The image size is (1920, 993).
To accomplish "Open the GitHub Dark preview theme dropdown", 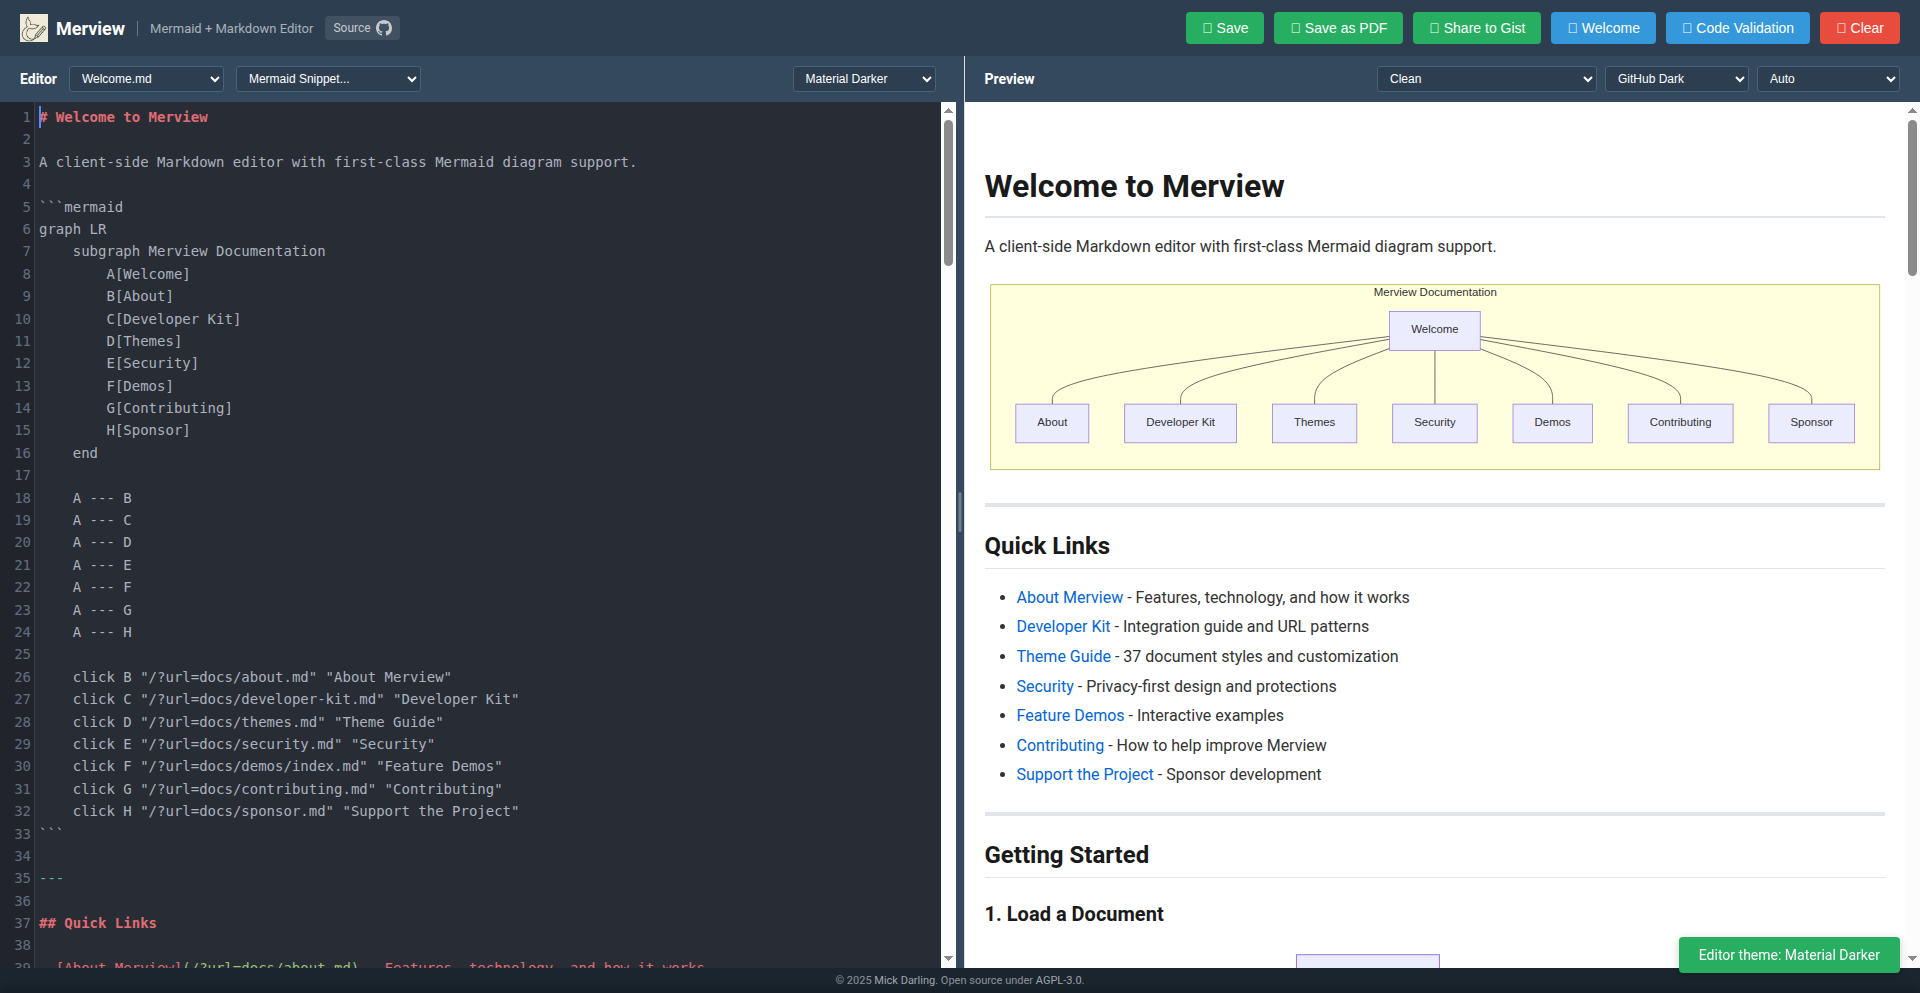I will [1676, 79].
